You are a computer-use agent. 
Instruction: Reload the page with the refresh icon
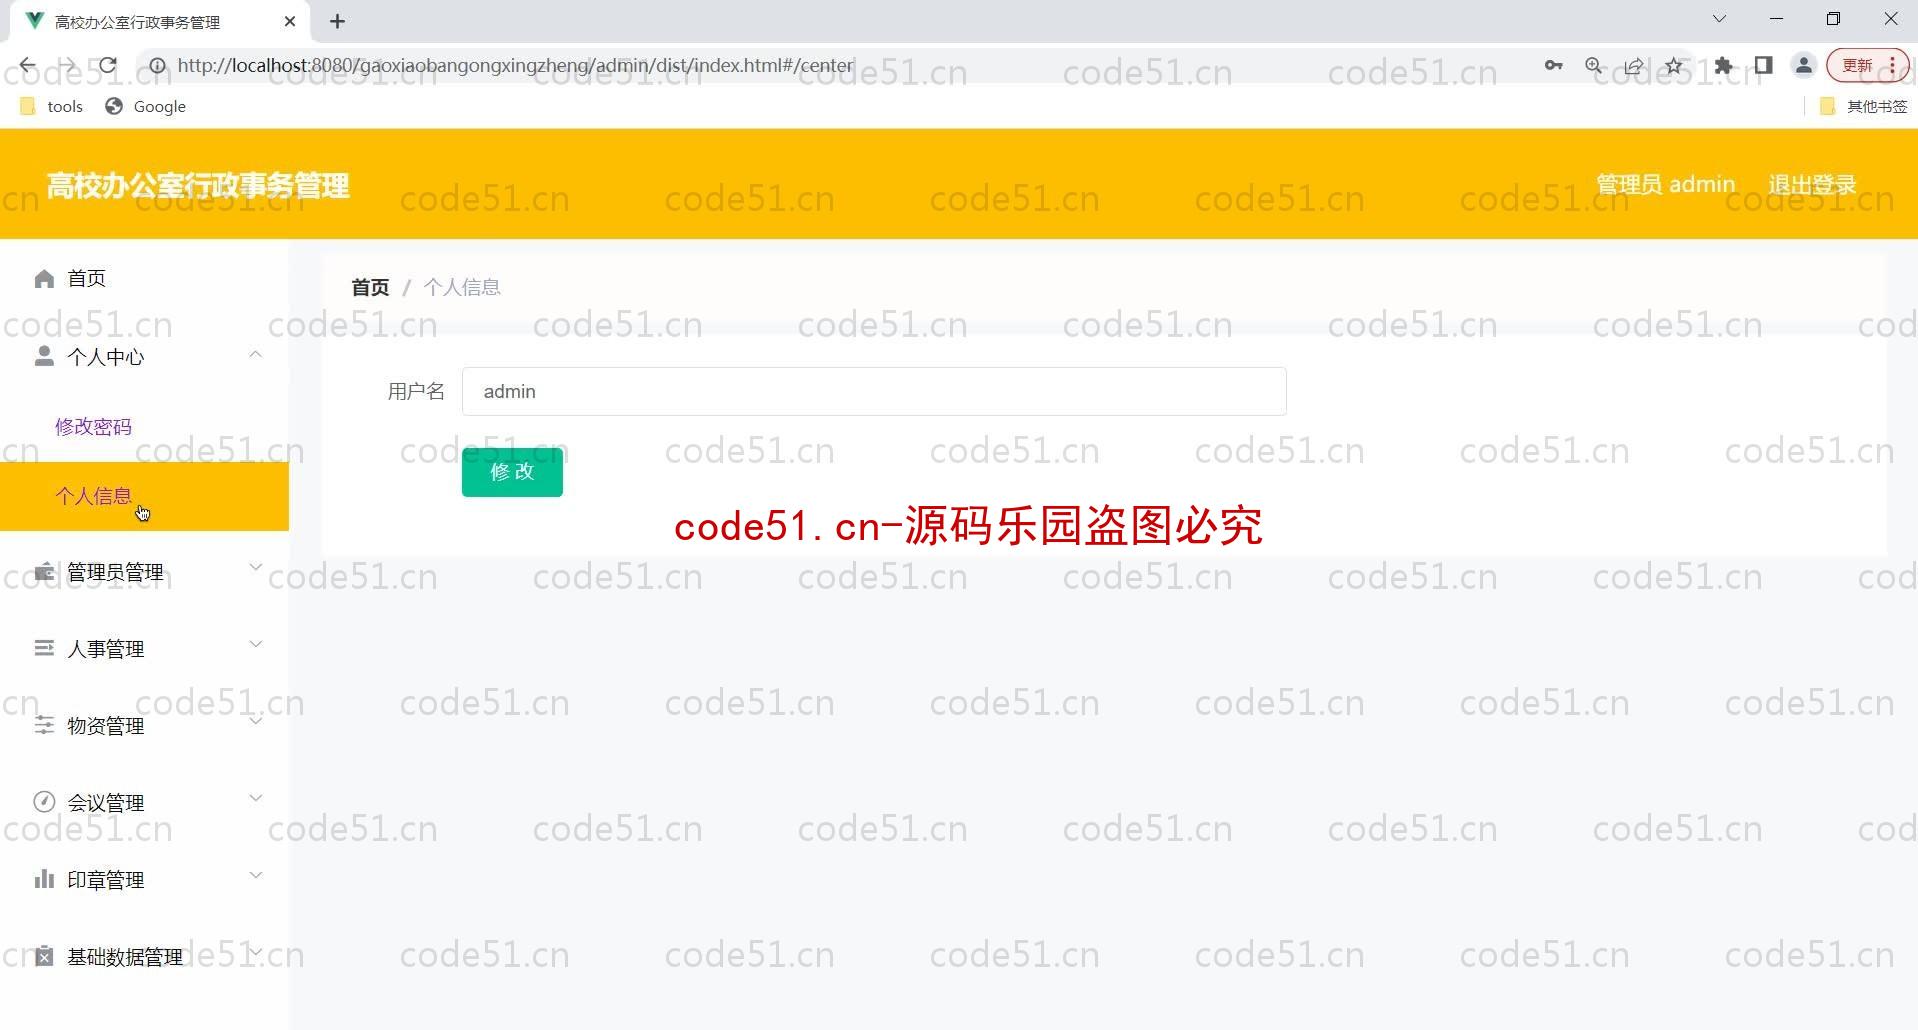click(108, 66)
